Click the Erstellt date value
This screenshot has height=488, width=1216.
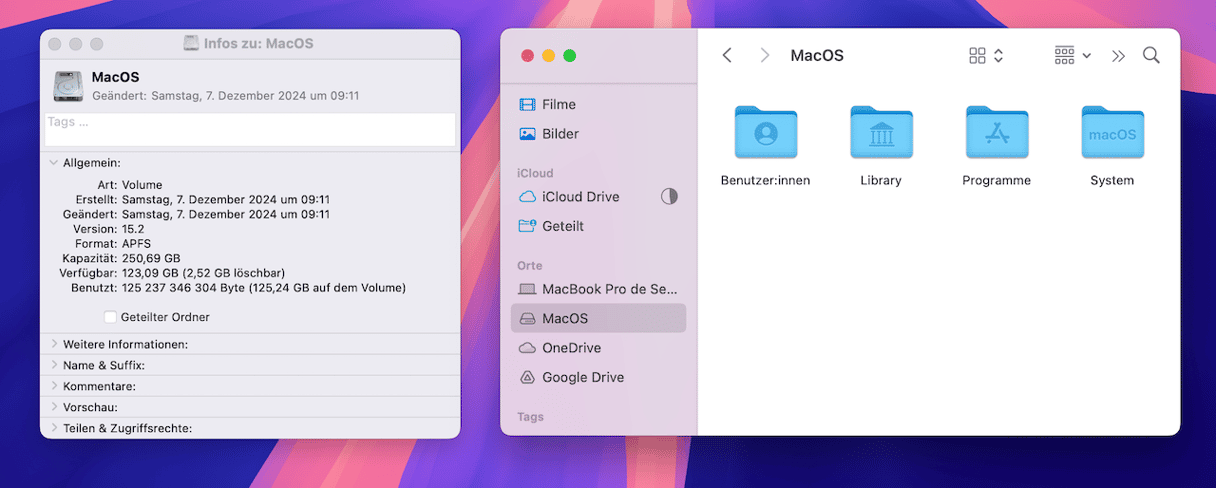pos(226,200)
